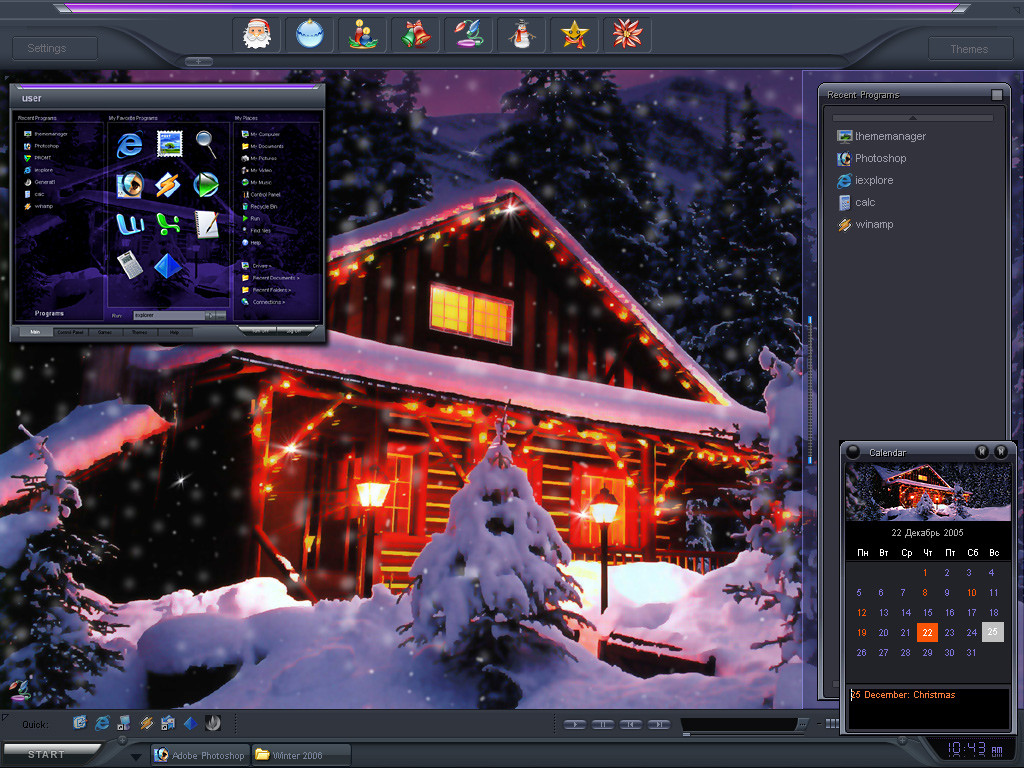
Task: Select December 25 in the Calendar
Action: [992, 632]
